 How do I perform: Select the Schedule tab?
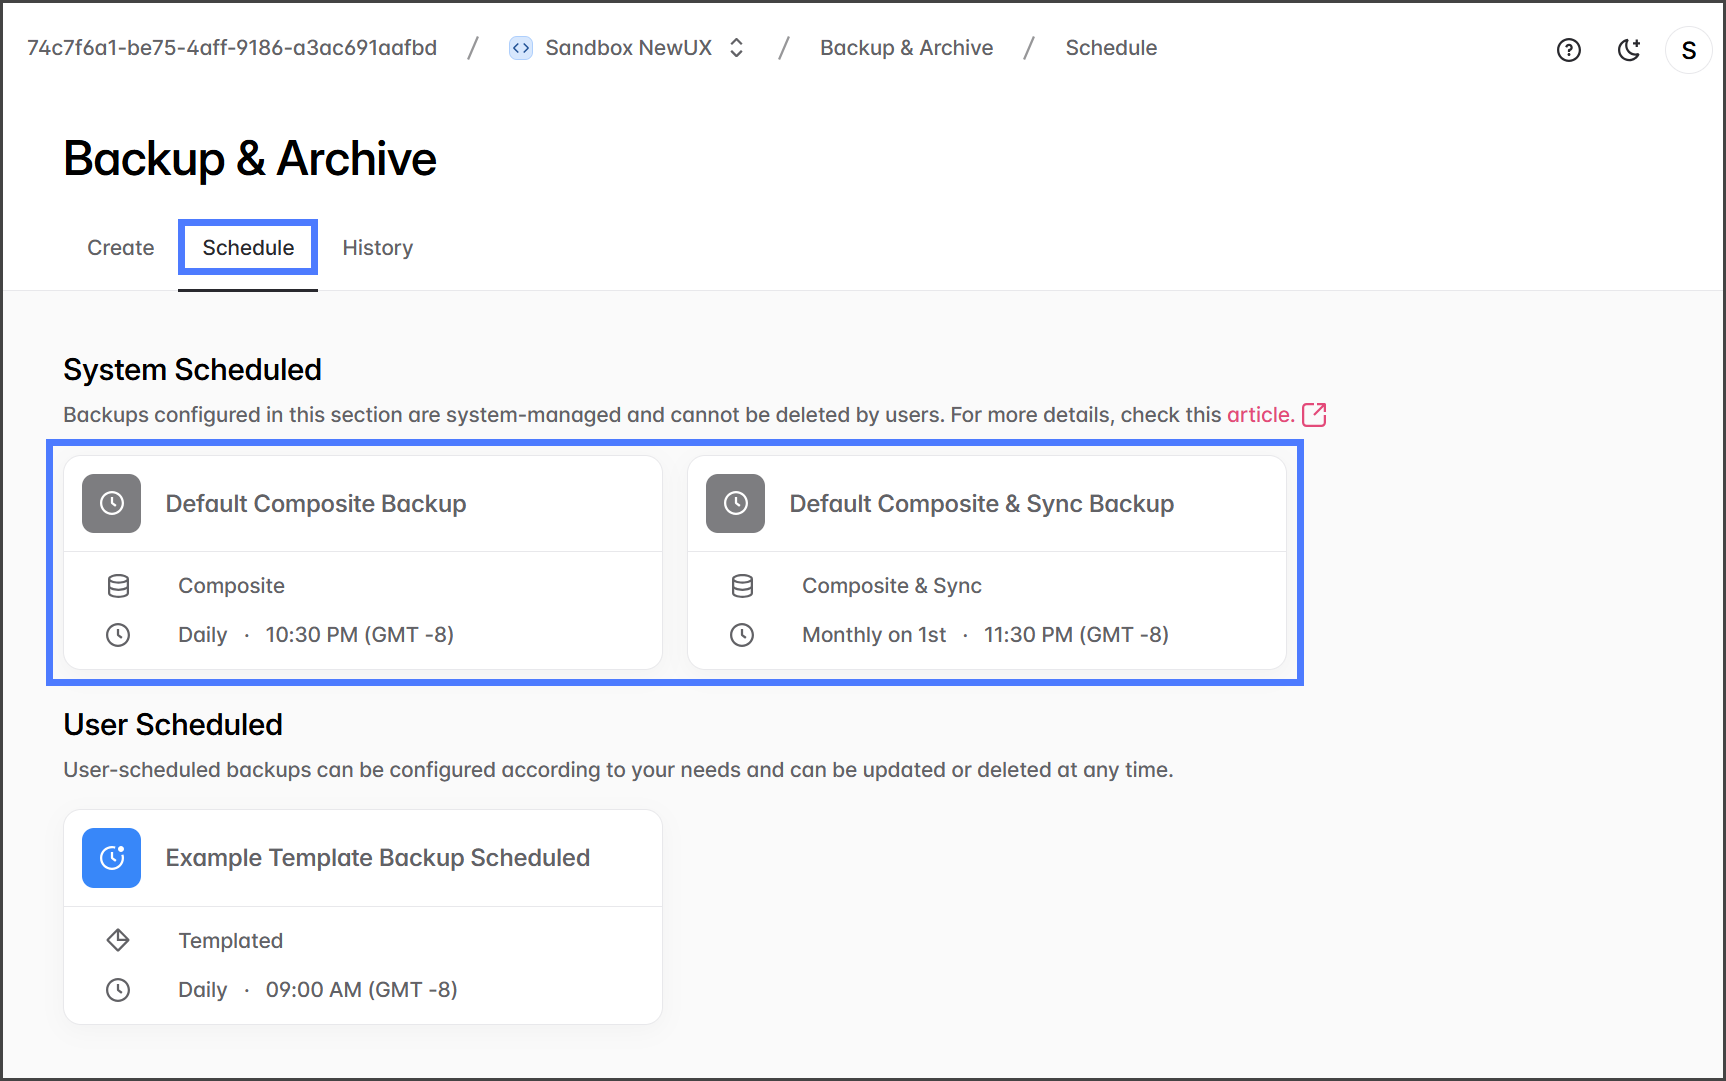[x=248, y=248]
